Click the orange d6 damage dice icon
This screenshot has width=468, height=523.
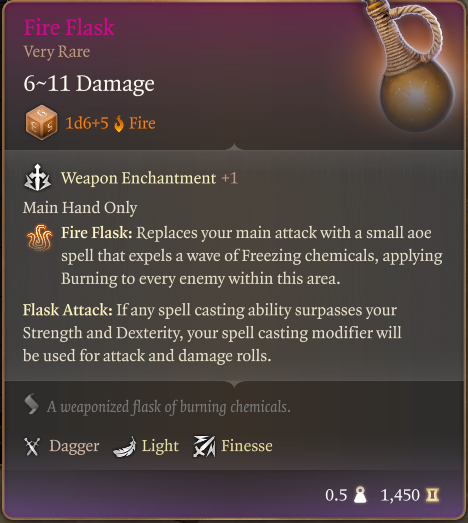pyautogui.click(x=41, y=122)
